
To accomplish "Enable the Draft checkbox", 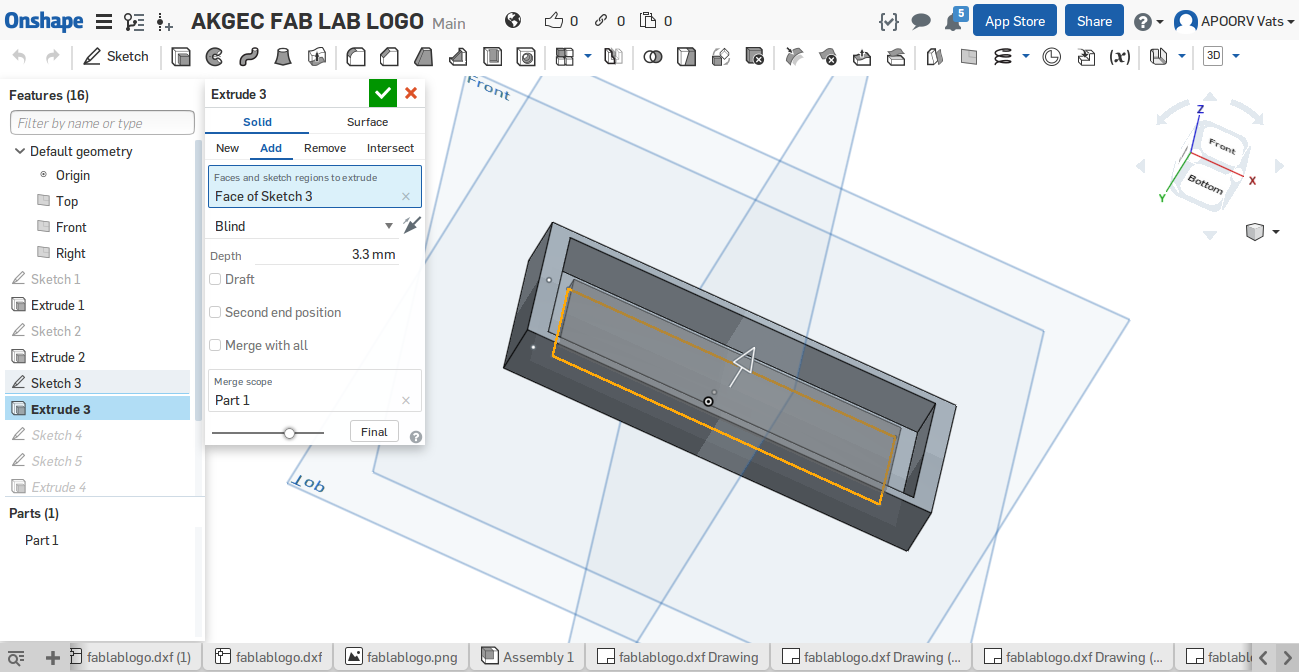I will [x=215, y=279].
